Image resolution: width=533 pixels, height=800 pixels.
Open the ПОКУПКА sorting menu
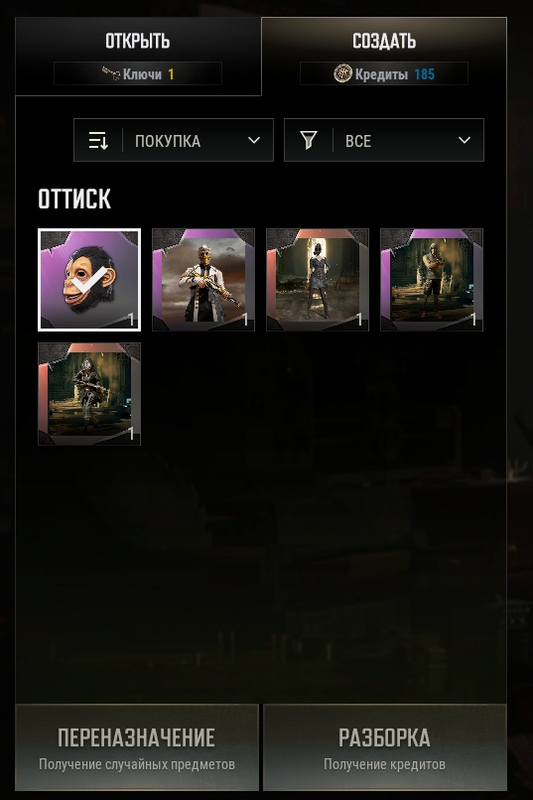173,140
